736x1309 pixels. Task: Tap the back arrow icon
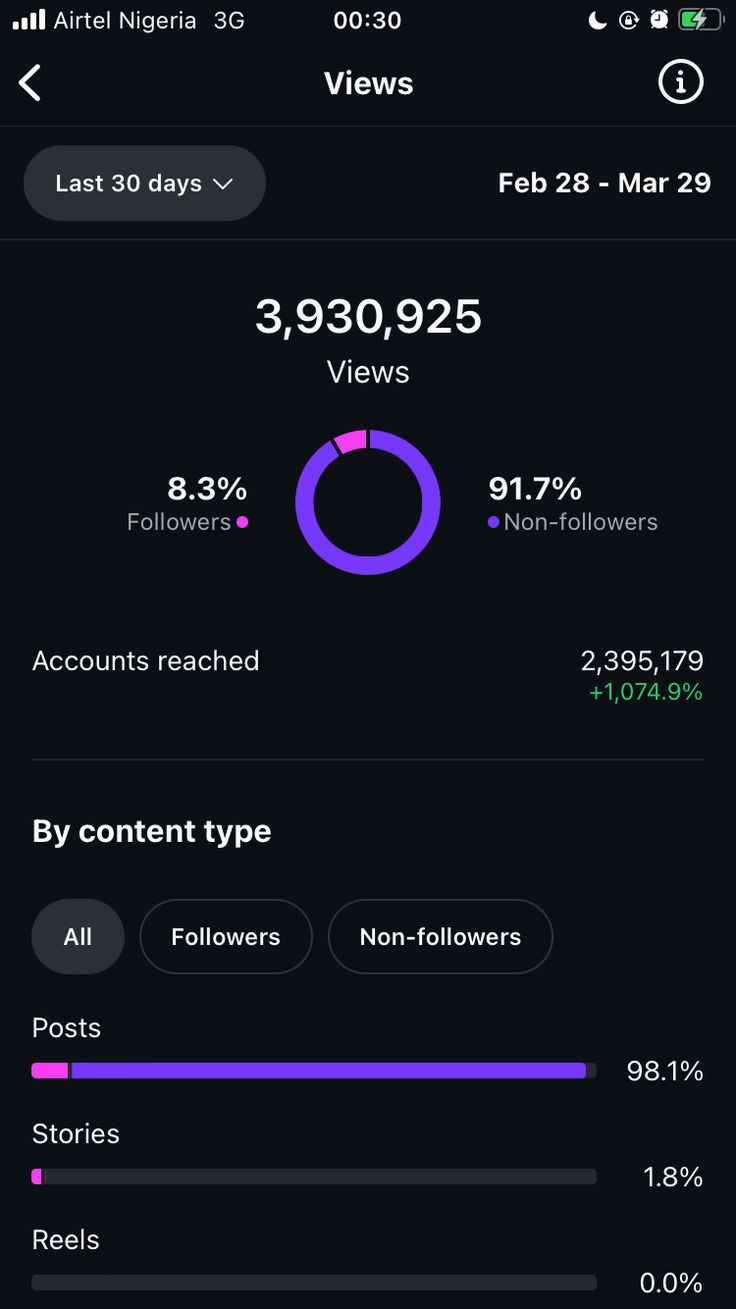[x=31, y=83]
